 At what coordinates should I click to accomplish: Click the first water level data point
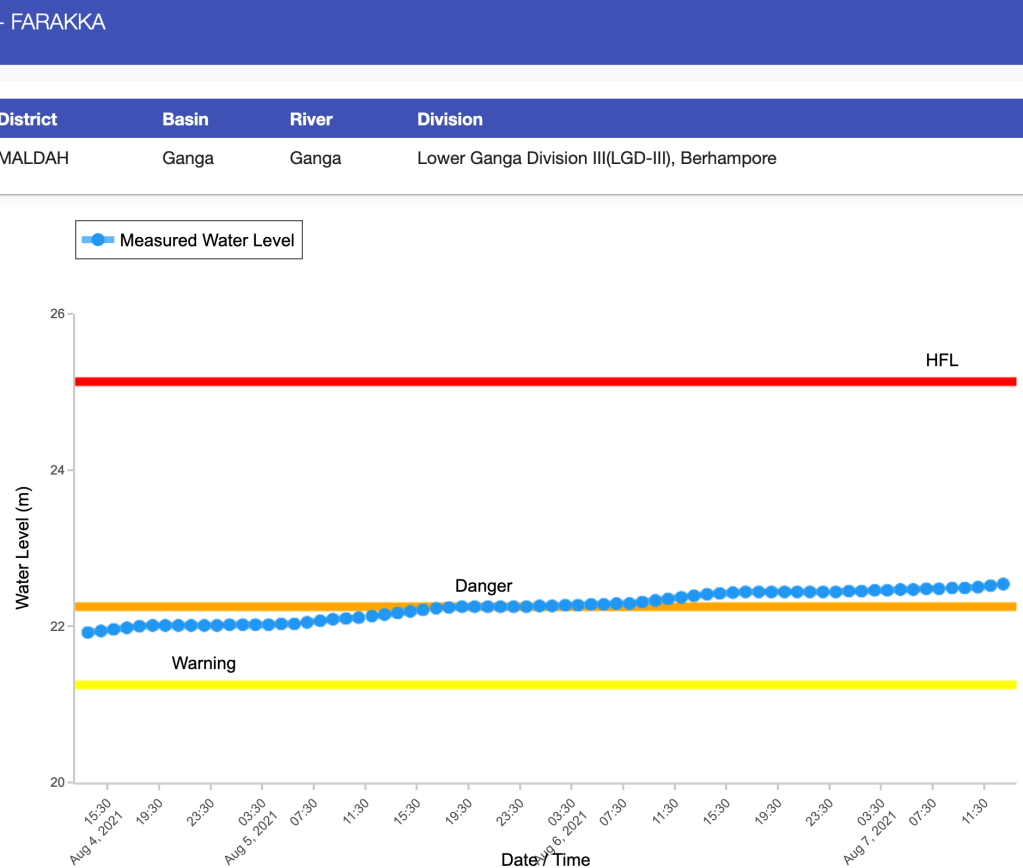tap(88, 632)
